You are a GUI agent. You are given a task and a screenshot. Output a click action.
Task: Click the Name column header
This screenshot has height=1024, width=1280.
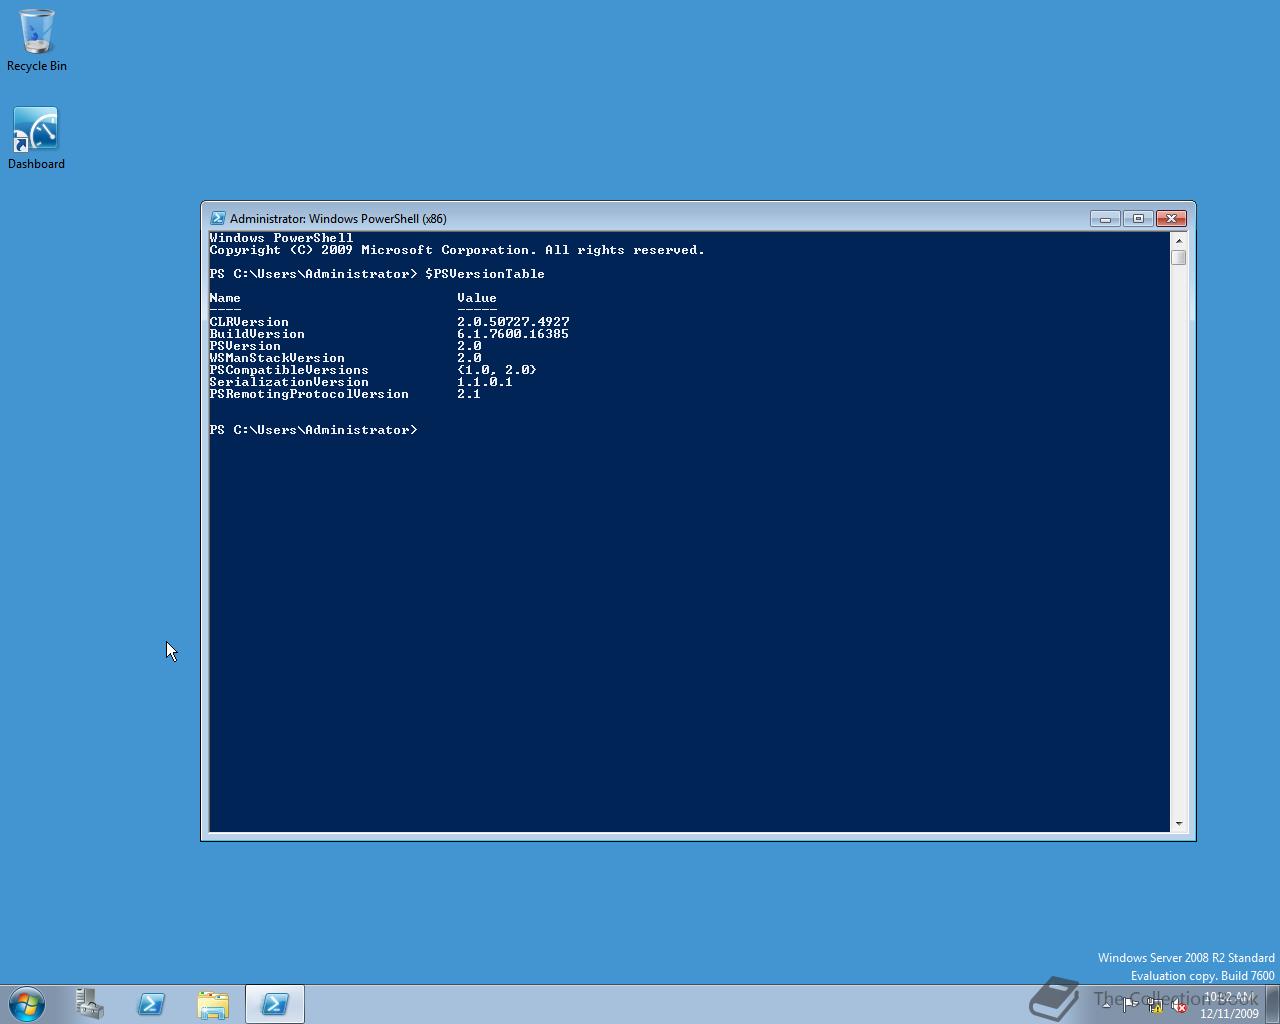225,298
